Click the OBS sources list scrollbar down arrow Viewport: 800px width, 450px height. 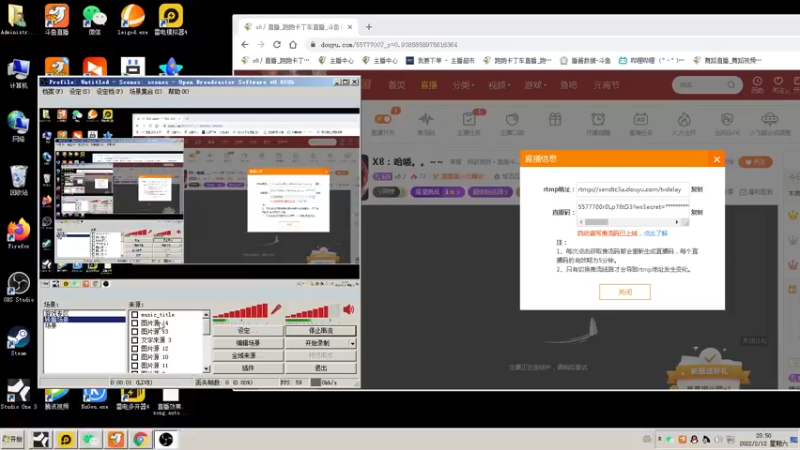206,368
